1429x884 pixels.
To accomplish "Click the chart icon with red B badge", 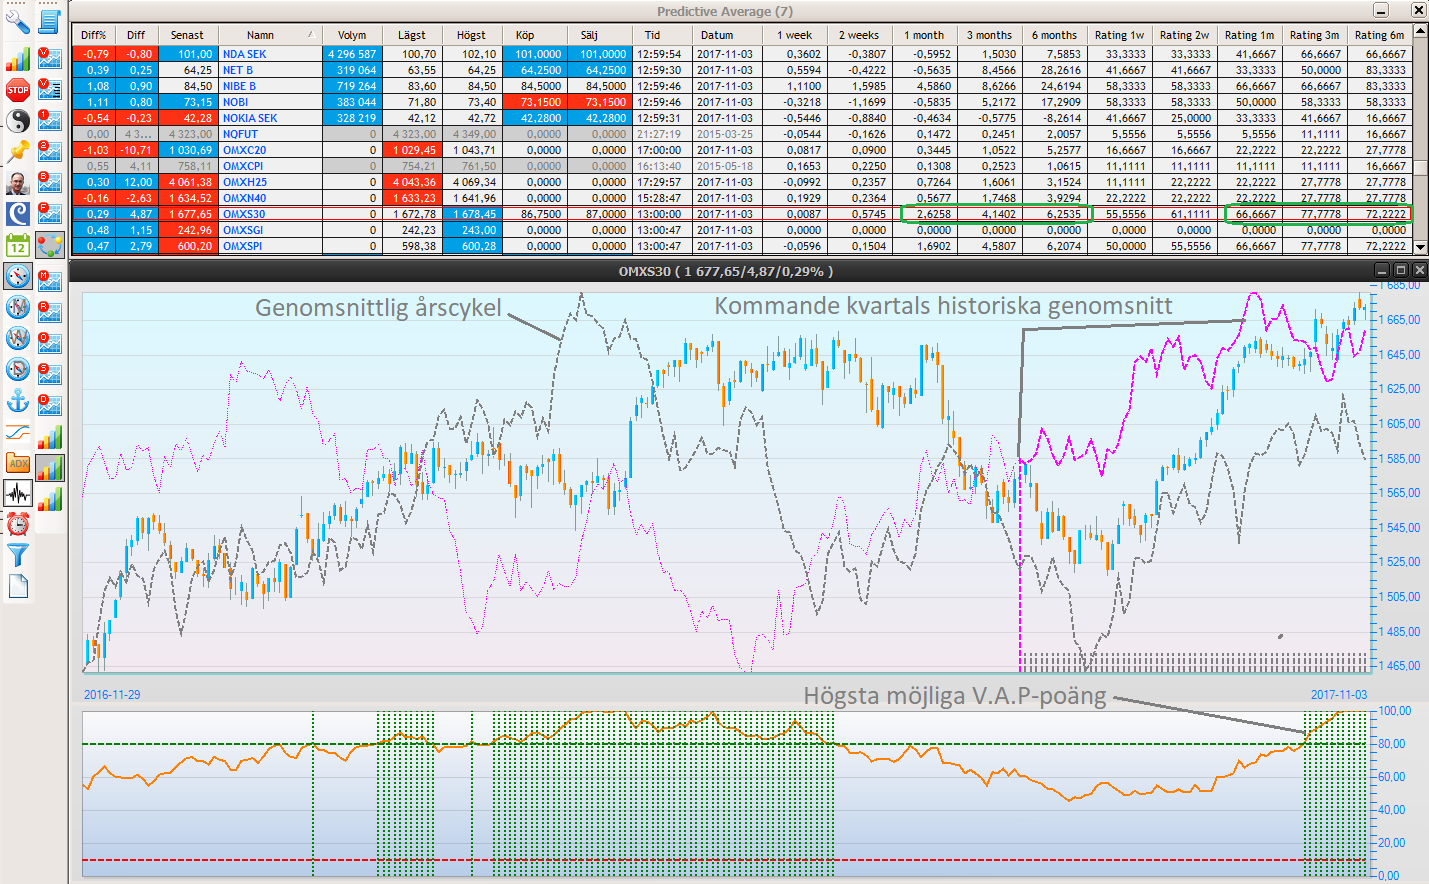I will tap(49, 183).
